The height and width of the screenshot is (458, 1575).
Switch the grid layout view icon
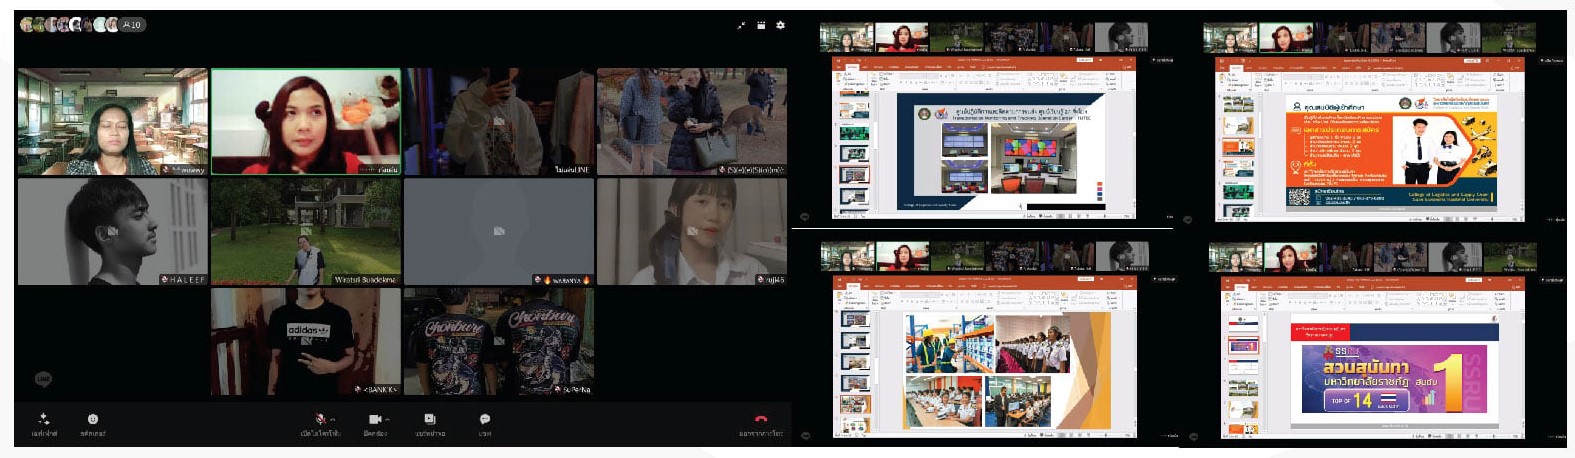(x=761, y=25)
